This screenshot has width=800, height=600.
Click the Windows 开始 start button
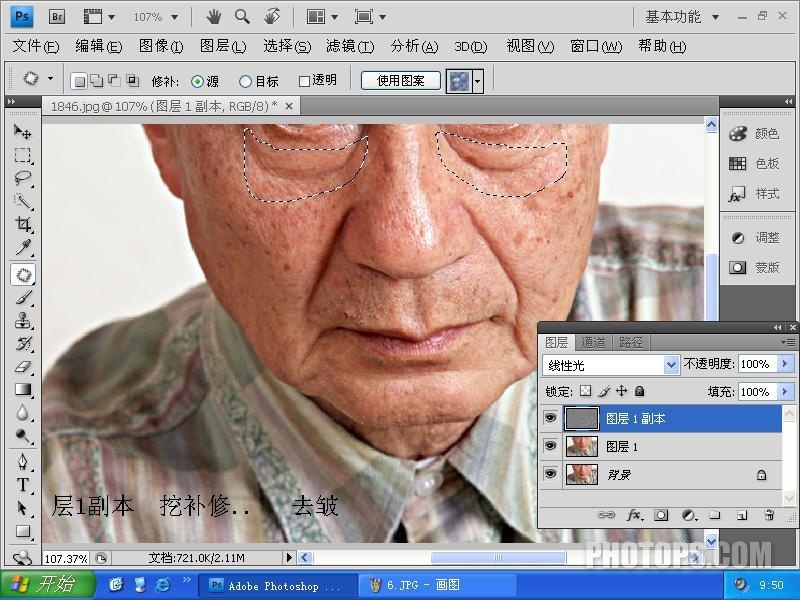[47, 585]
